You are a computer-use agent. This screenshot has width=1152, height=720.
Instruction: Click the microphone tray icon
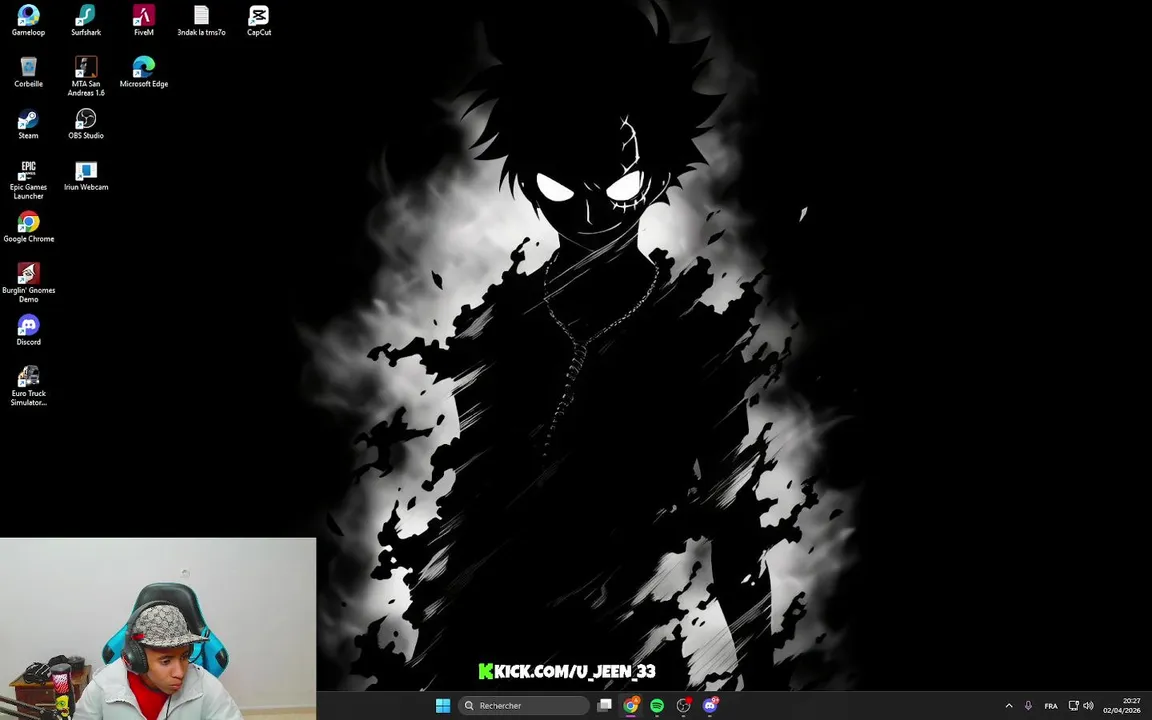pos(1028,705)
